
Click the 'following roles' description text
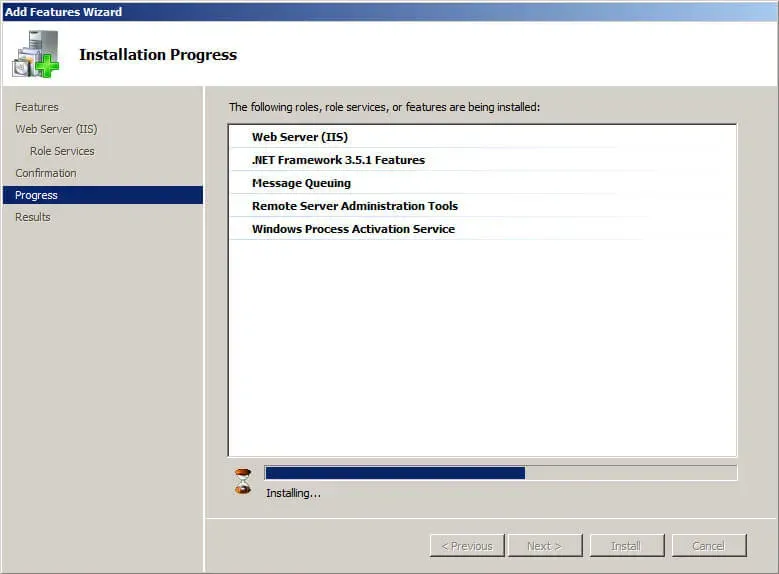coord(384,107)
